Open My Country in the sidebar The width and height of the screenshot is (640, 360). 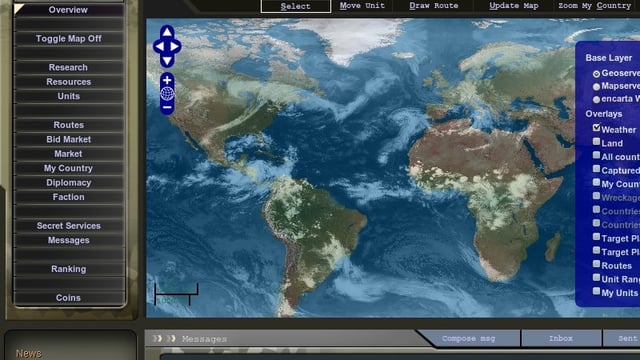[x=69, y=168]
